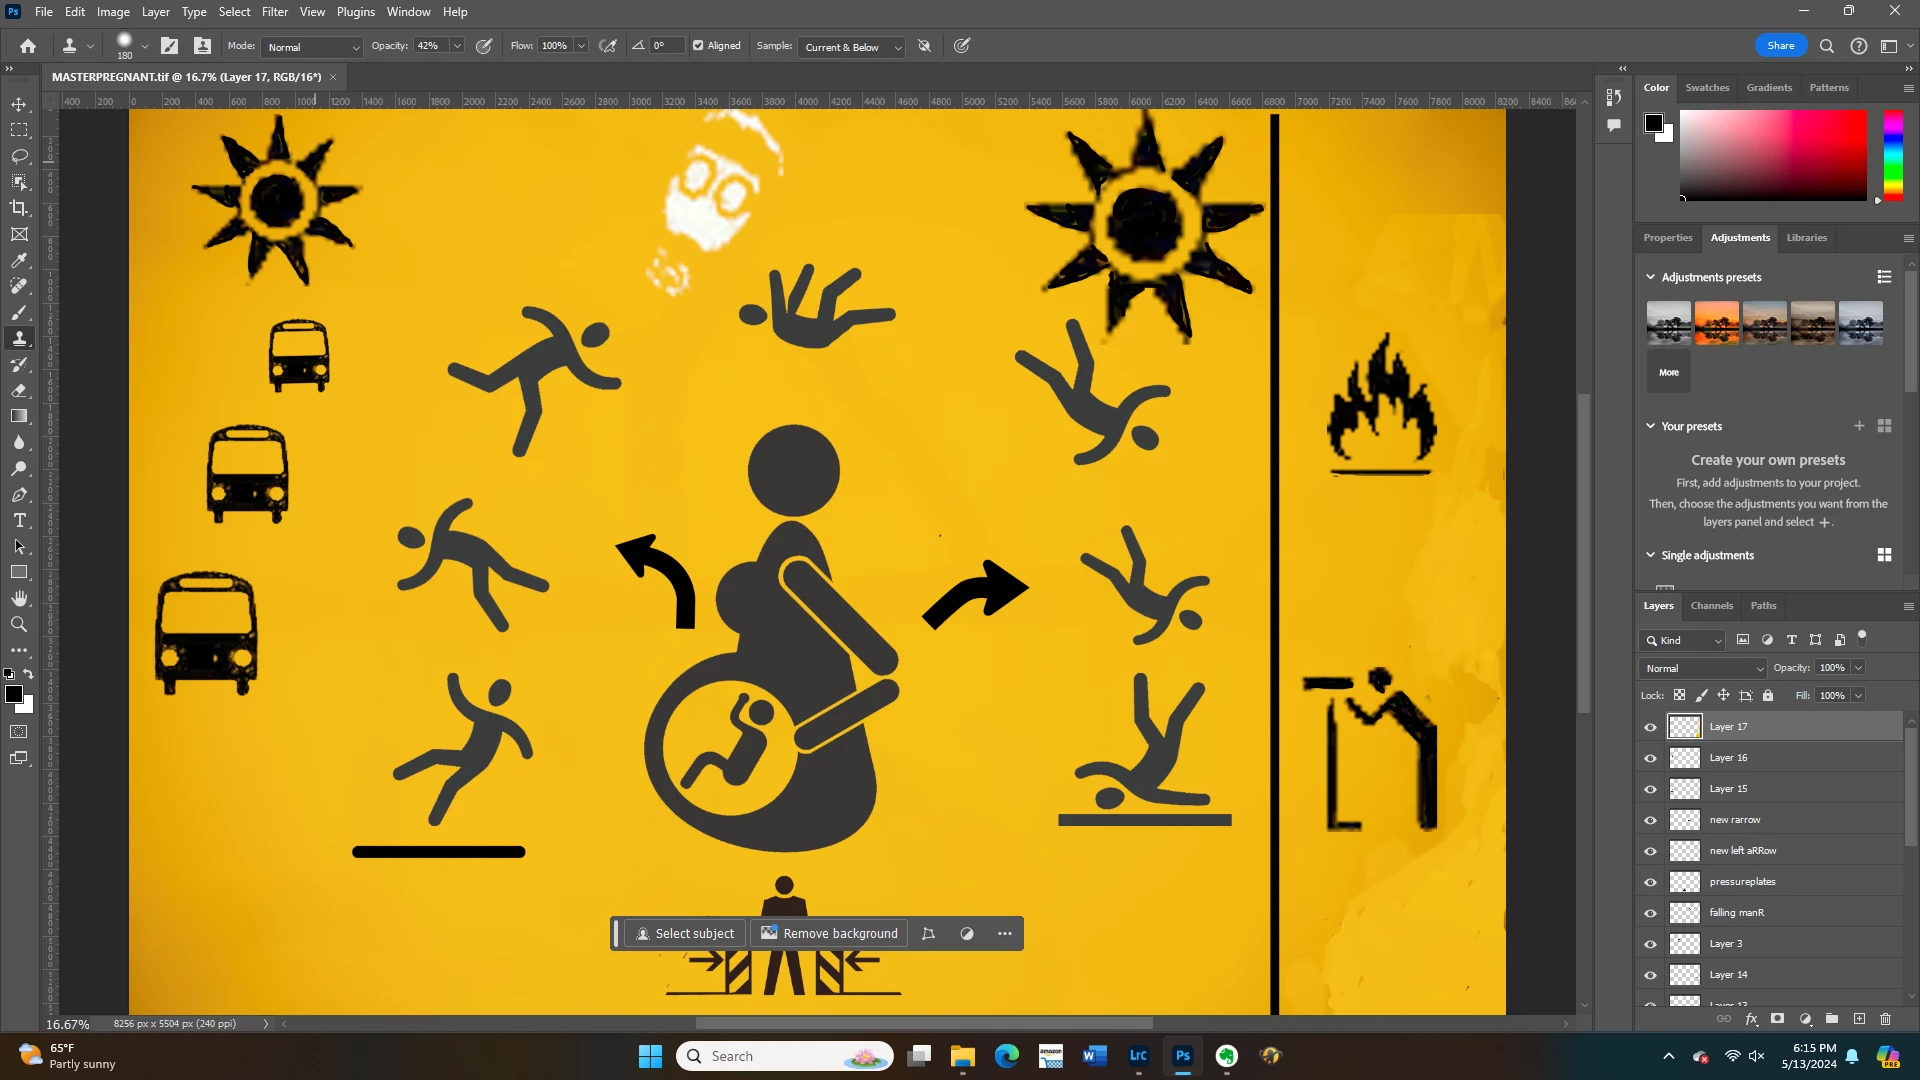Open the Sample Current & Below dropdown
Screen dimensions: 1920x1080
[852, 47]
